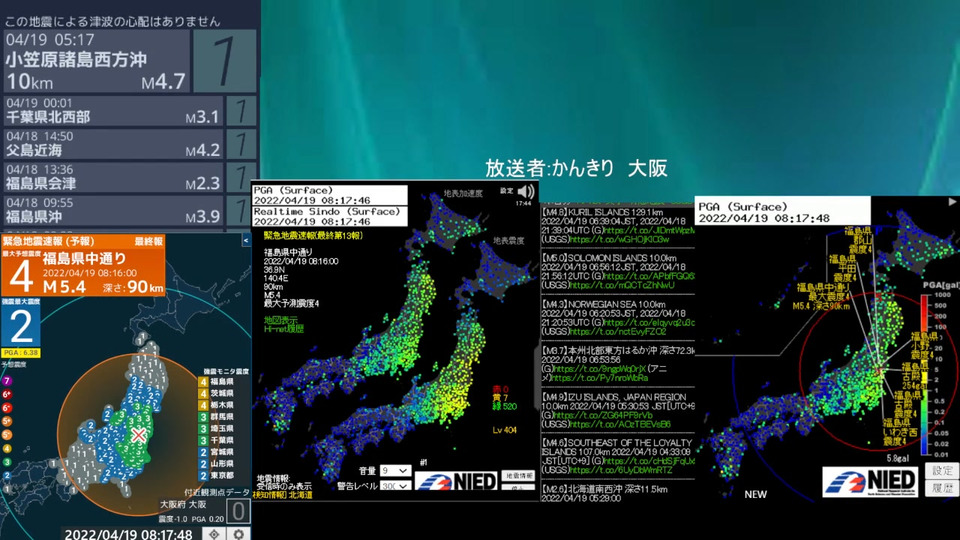The image size is (960, 540).
Task: Click the purple intensity 7 legend circle
Action: 7,381
